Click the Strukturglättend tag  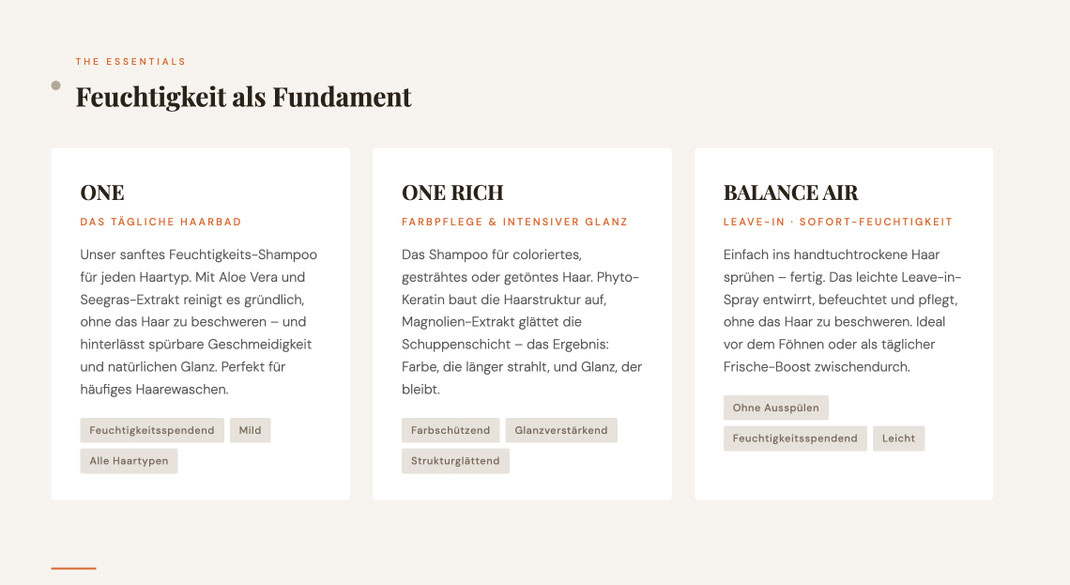pyautogui.click(x=455, y=461)
